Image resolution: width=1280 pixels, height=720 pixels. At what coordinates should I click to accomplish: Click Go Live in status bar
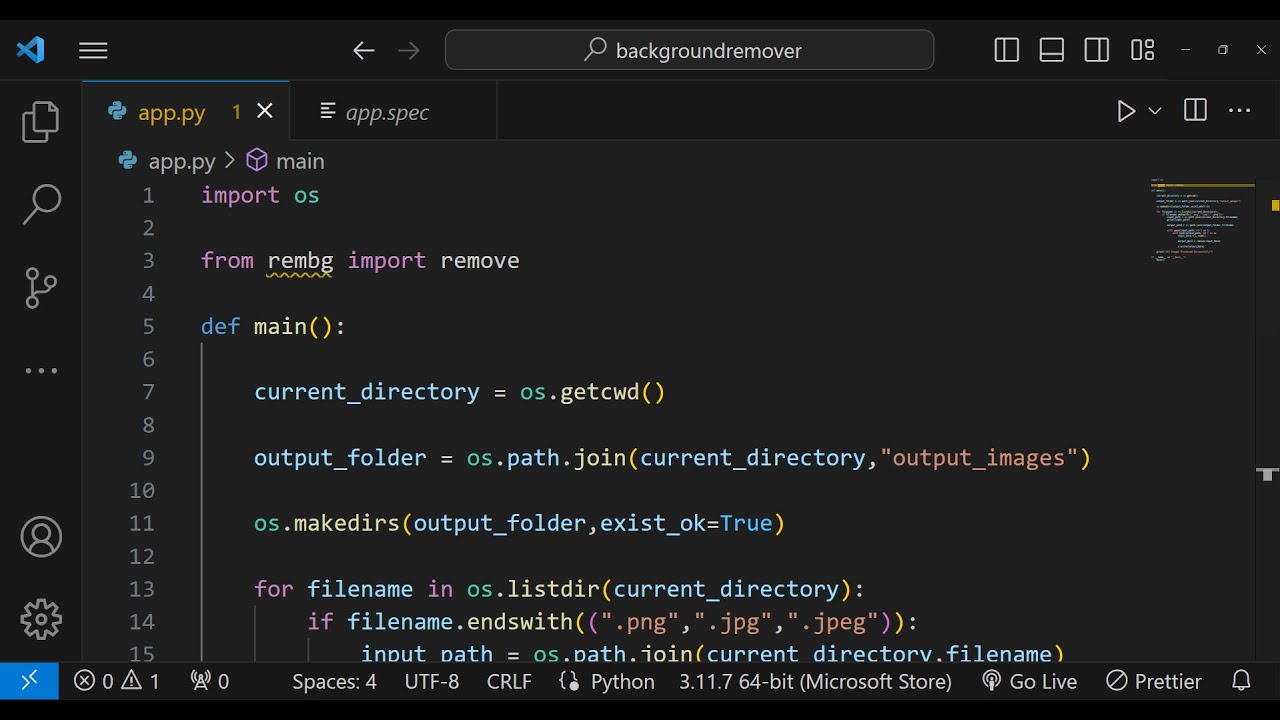click(1030, 681)
